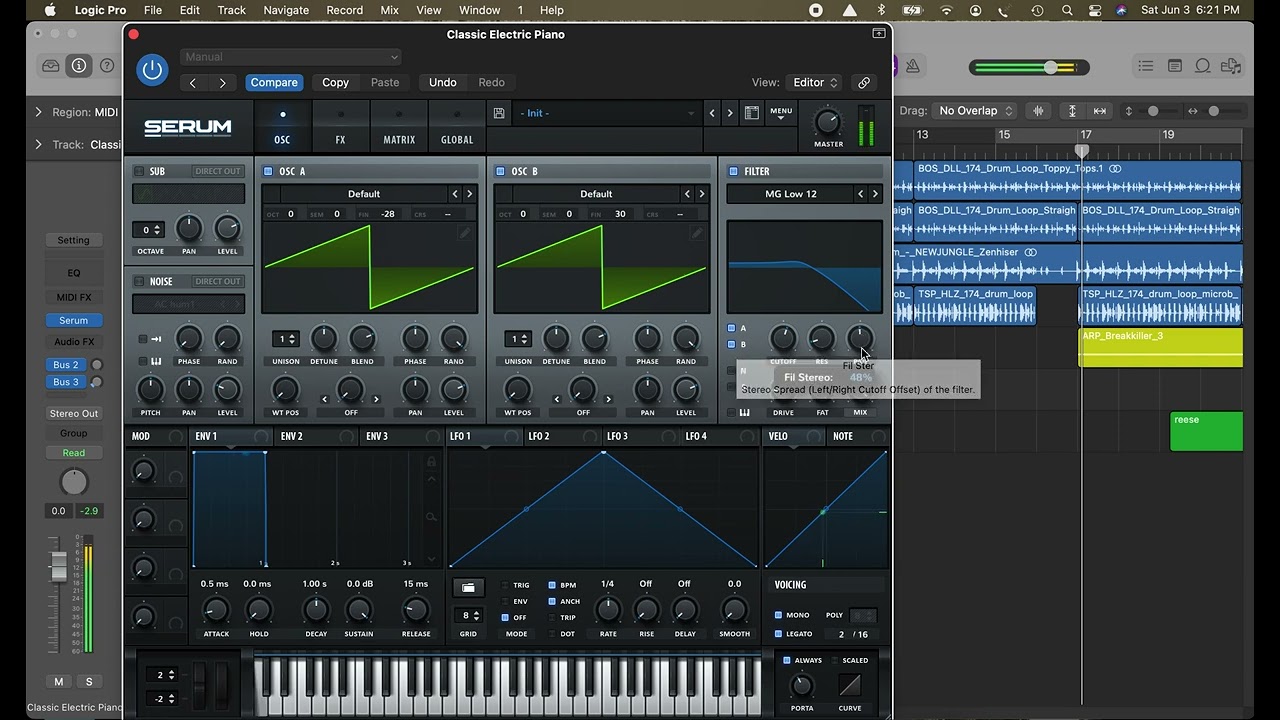The image size is (1280, 720).
Task: Click the Stereo Out output button
Action: [74, 414]
